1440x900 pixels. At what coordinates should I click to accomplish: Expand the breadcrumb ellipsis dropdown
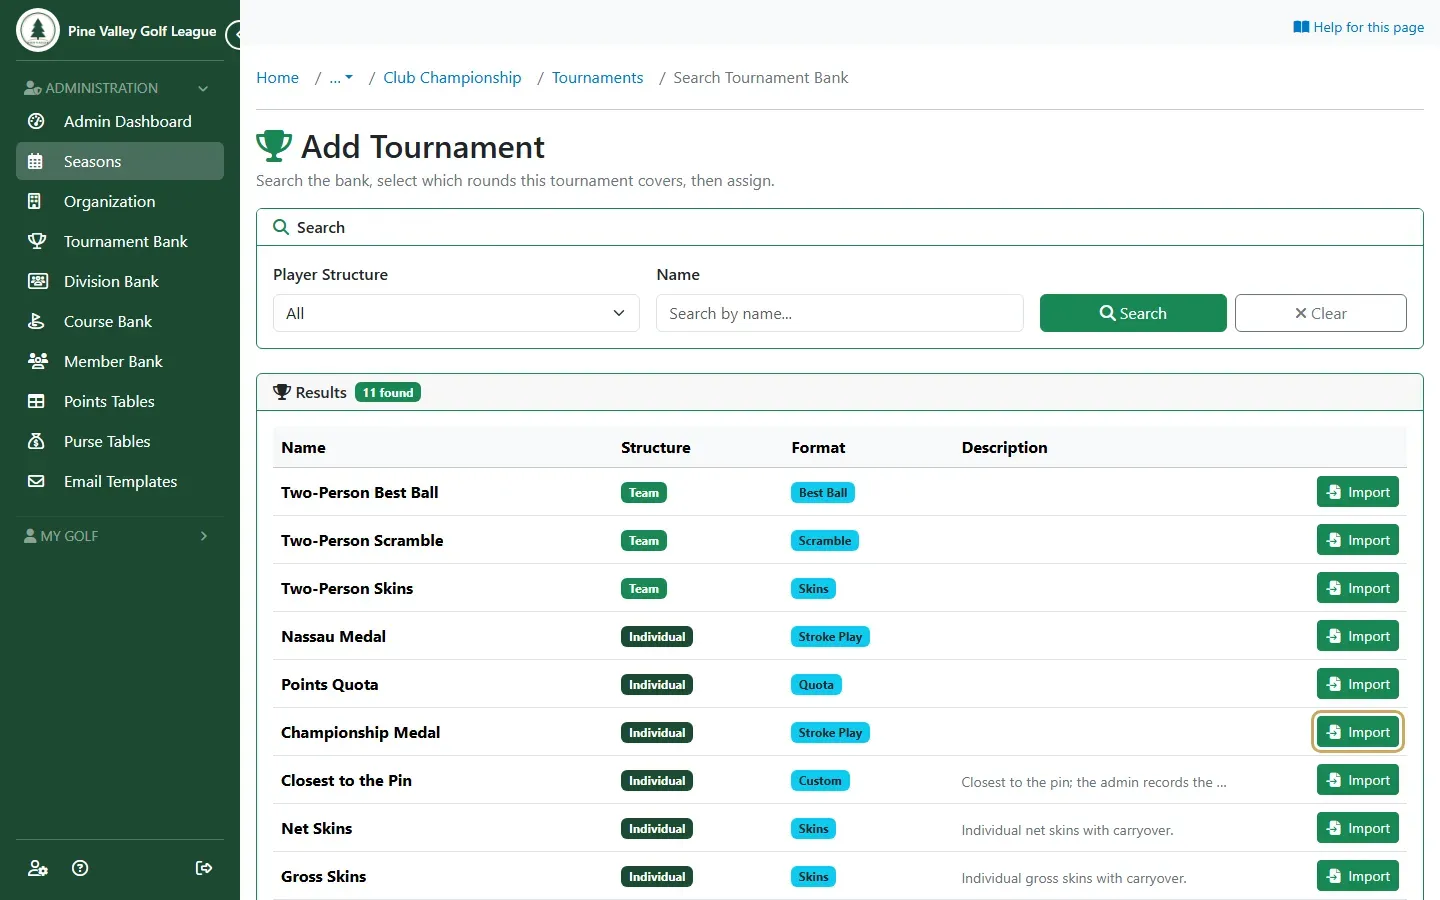341,78
